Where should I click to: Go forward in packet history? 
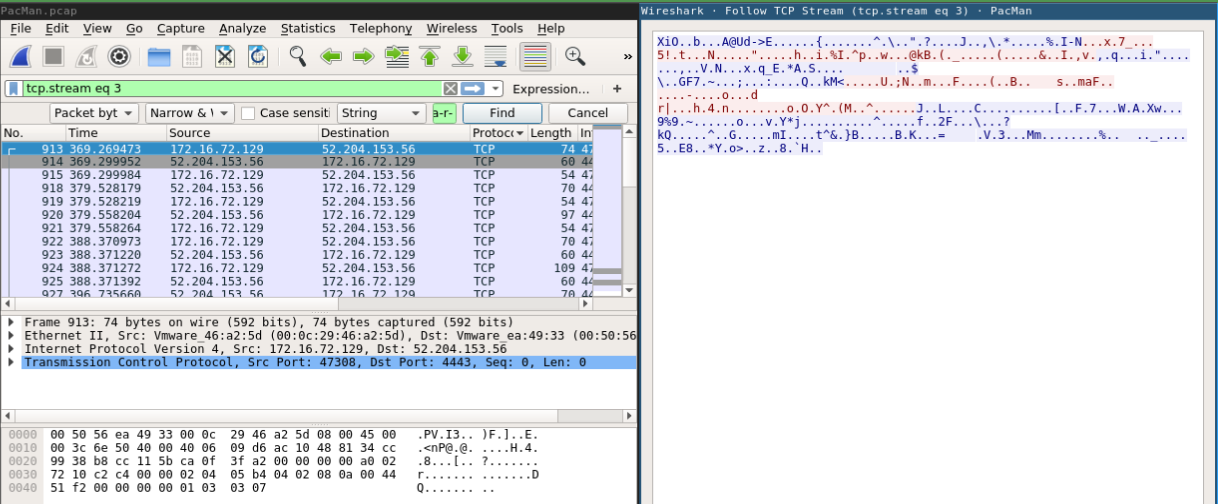(363, 56)
